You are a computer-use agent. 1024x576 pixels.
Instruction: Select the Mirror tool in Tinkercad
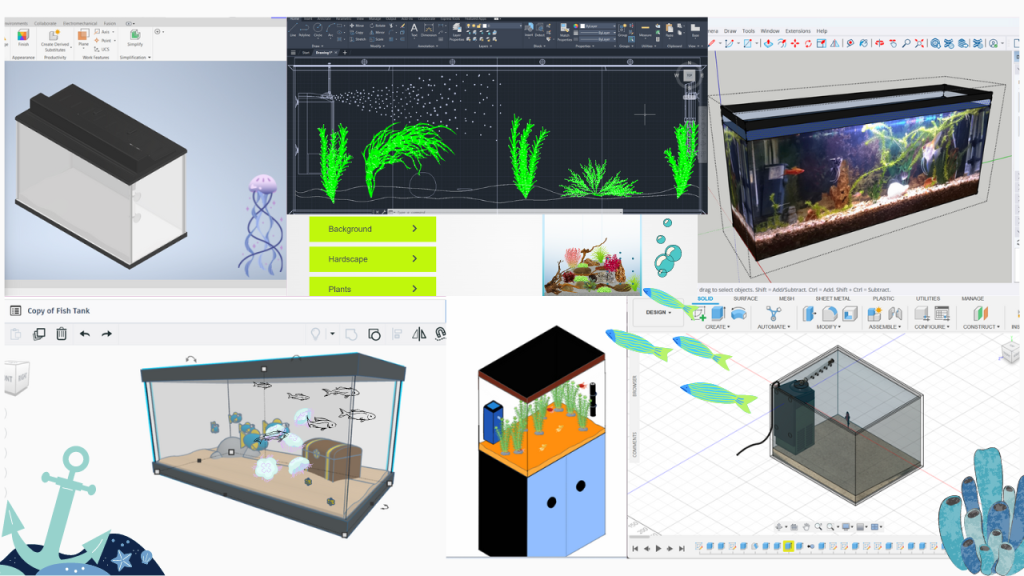418,334
